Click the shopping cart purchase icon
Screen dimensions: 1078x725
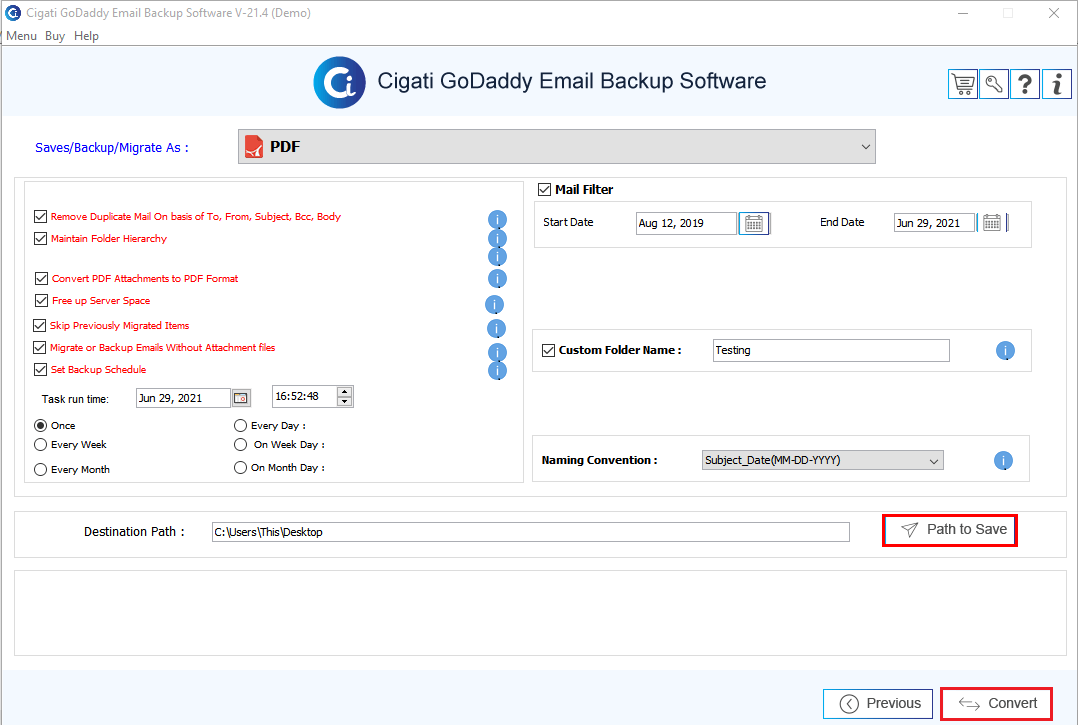pyautogui.click(x=962, y=85)
